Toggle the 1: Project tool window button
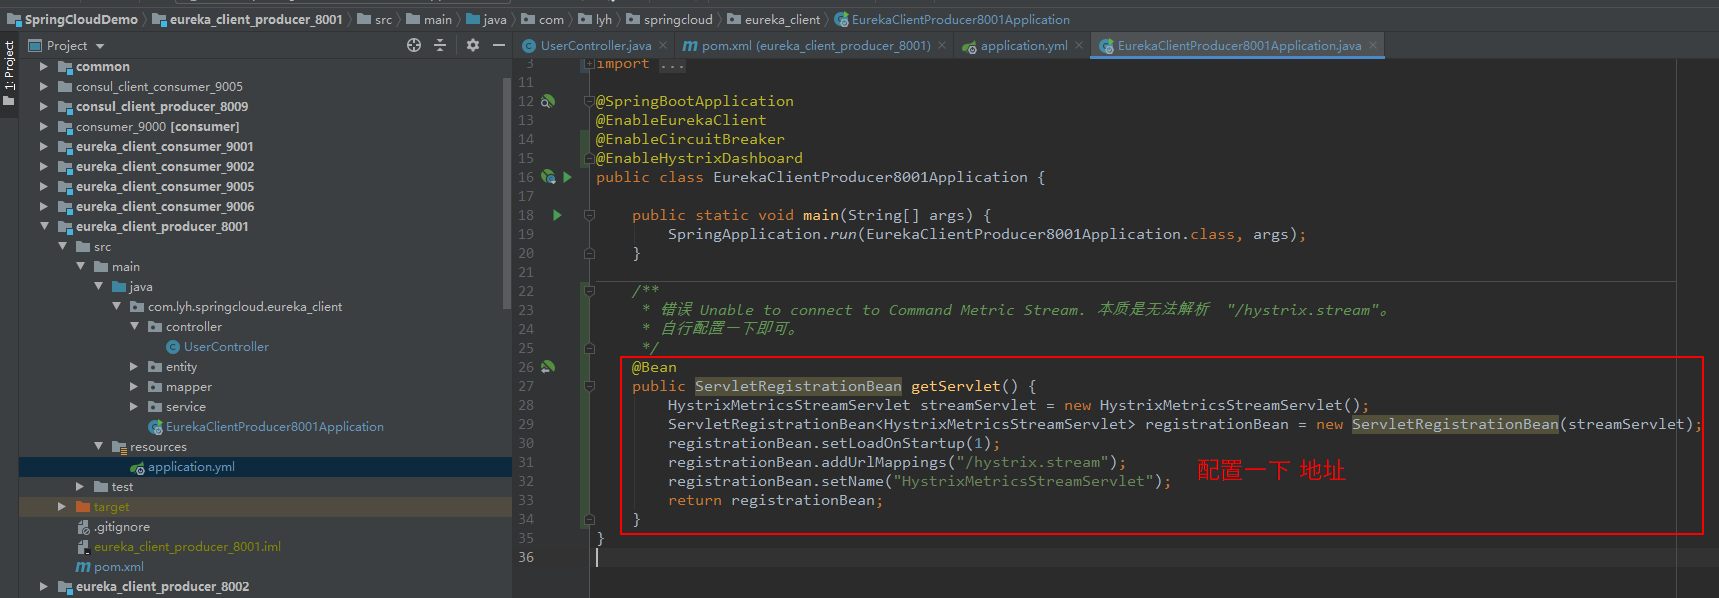The width and height of the screenshot is (1719, 598). tap(9, 74)
